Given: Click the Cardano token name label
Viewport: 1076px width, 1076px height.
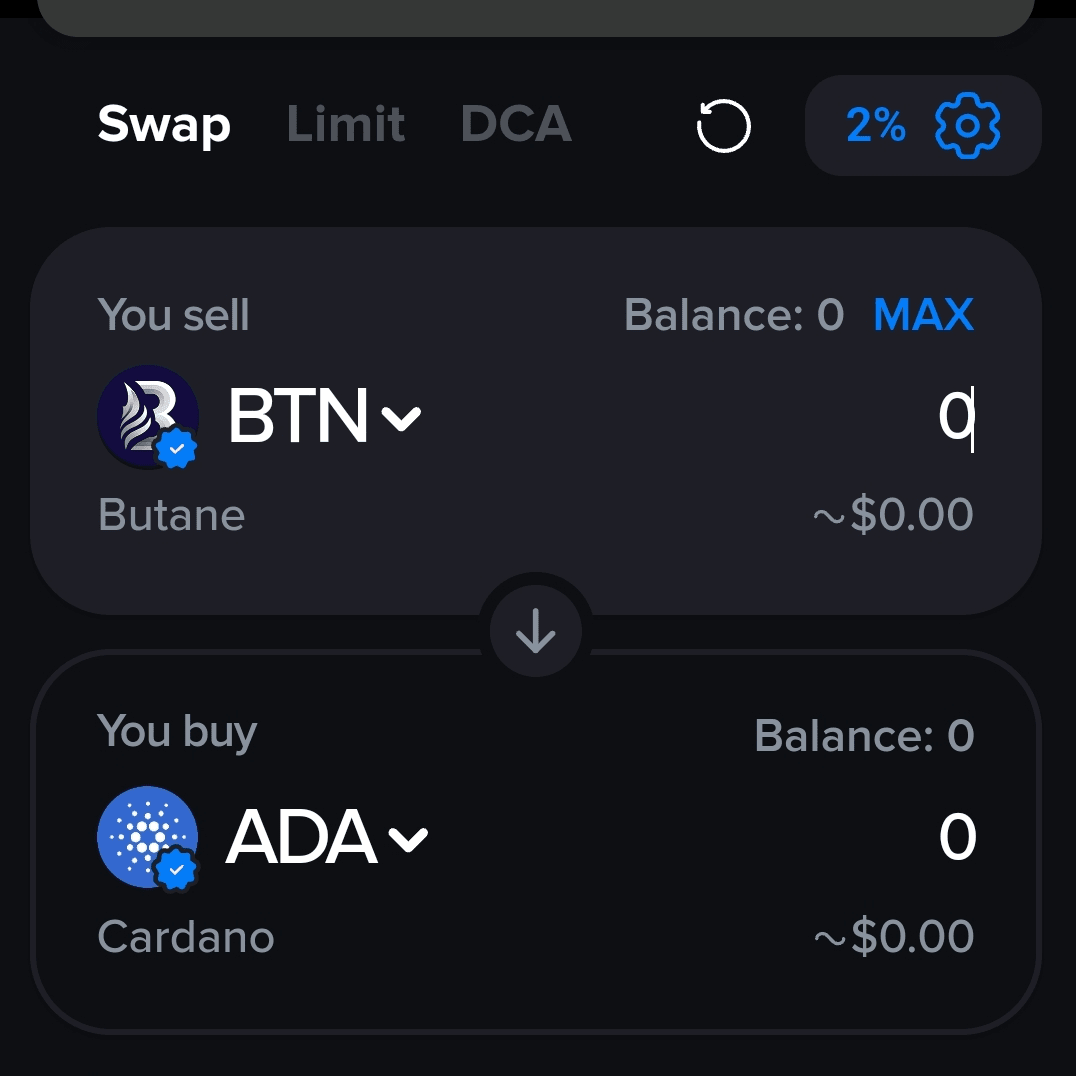Looking at the screenshot, I should (185, 936).
